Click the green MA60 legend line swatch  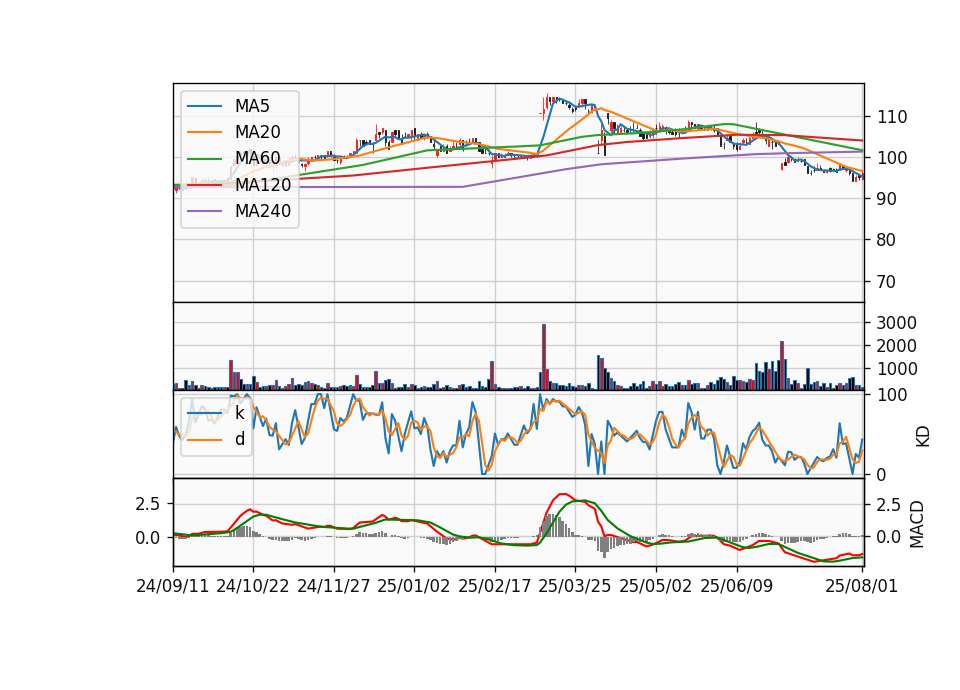click(x=204, y=159)
